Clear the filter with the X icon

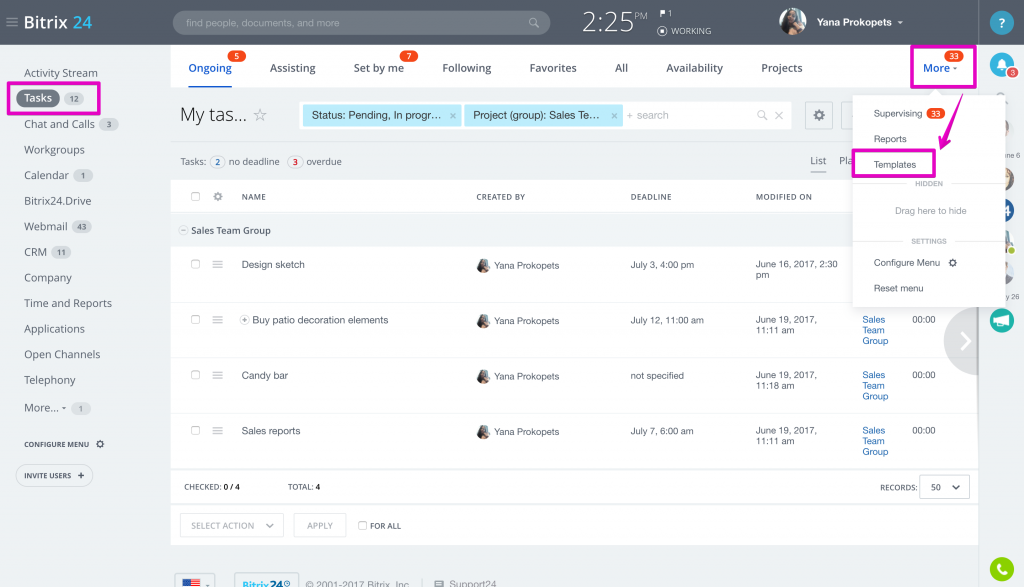tap(778, 115)
